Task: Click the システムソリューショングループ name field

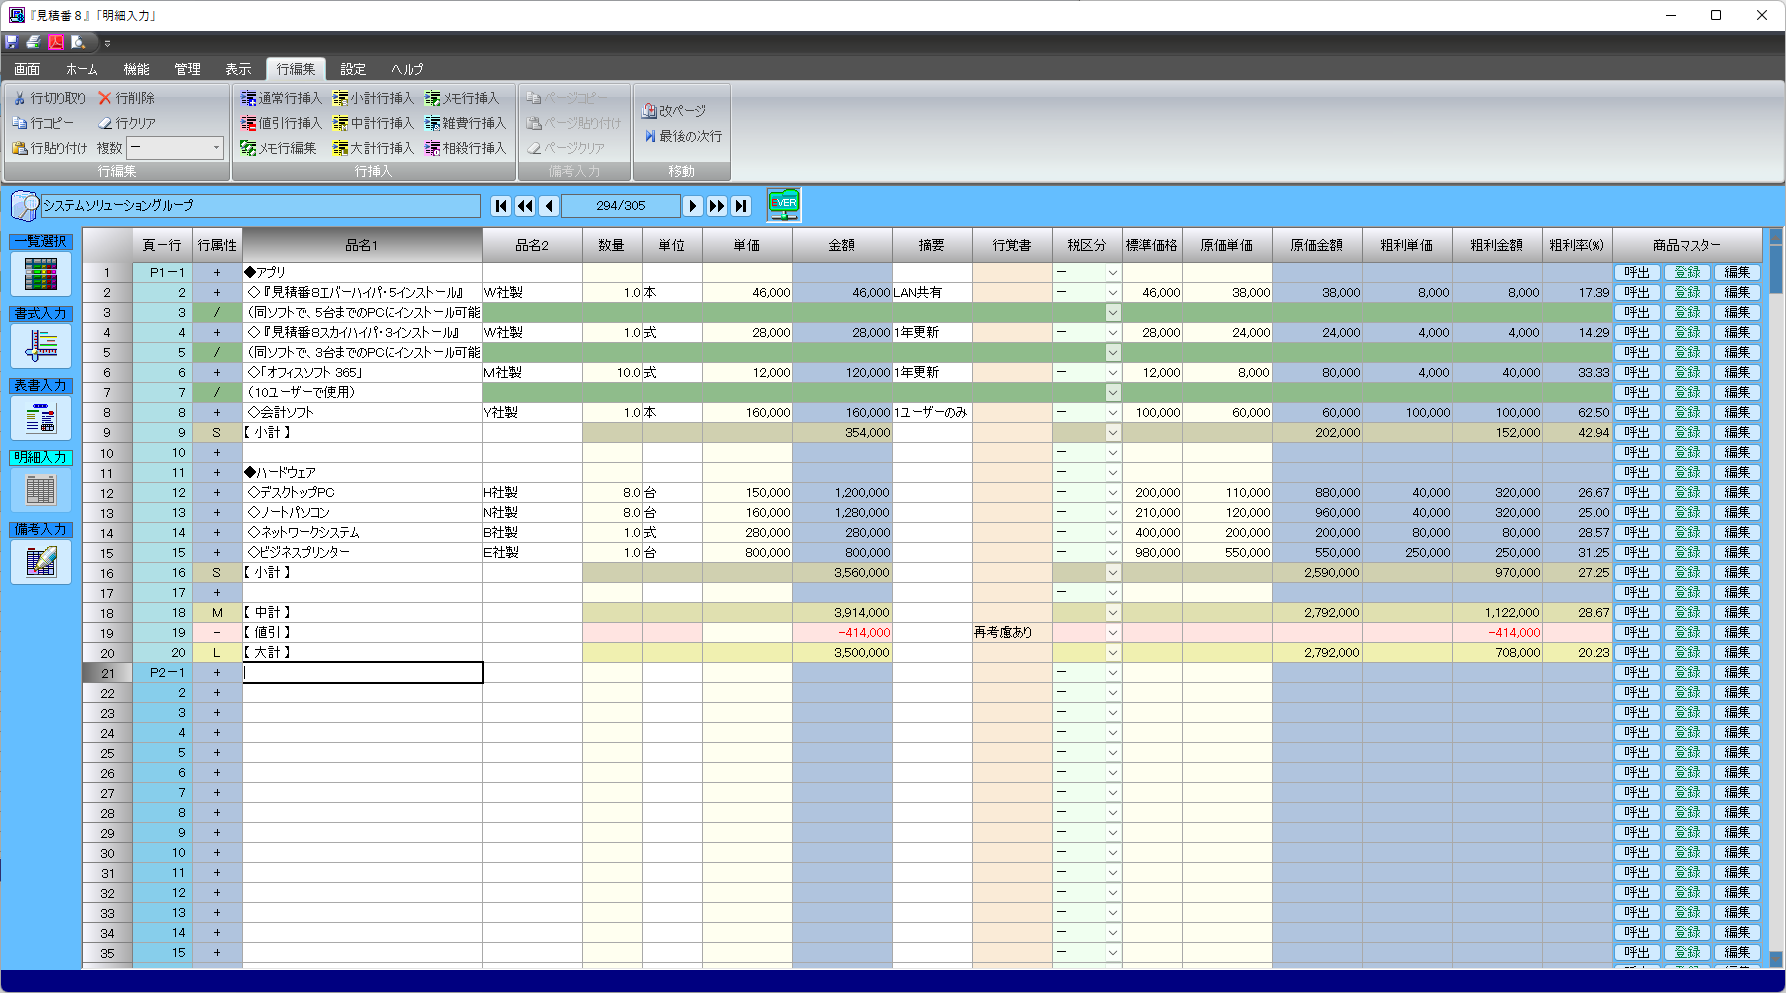Action: [260, 206]
